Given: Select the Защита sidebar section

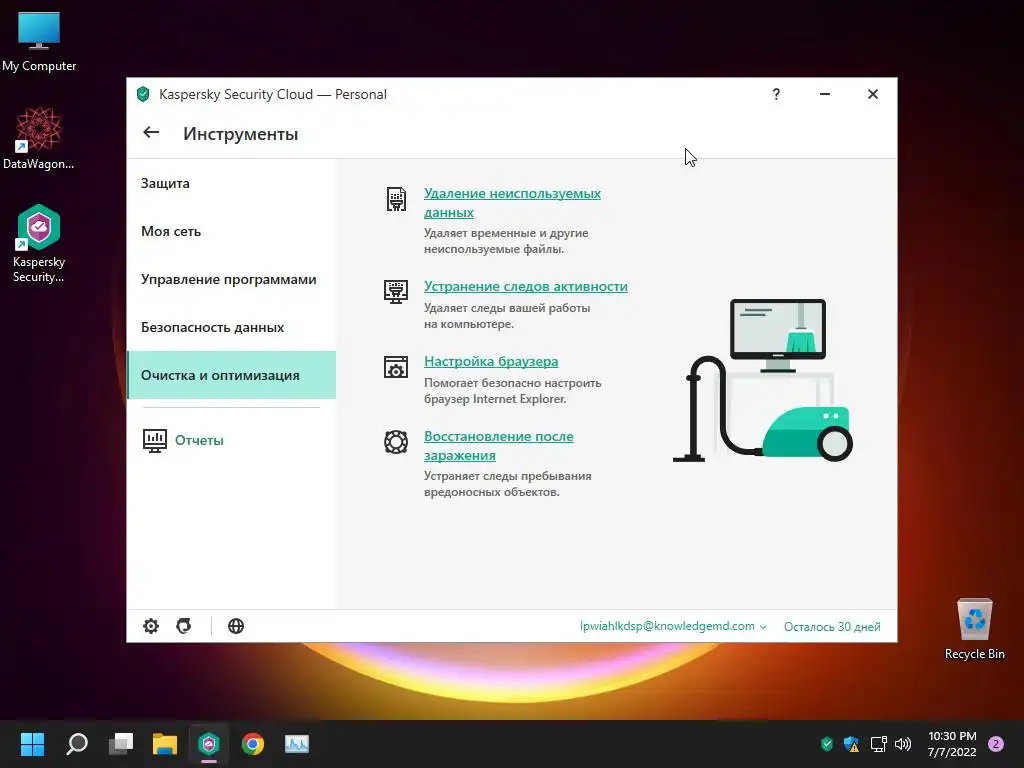Looking at the screenshot, I should pos(231,184).
